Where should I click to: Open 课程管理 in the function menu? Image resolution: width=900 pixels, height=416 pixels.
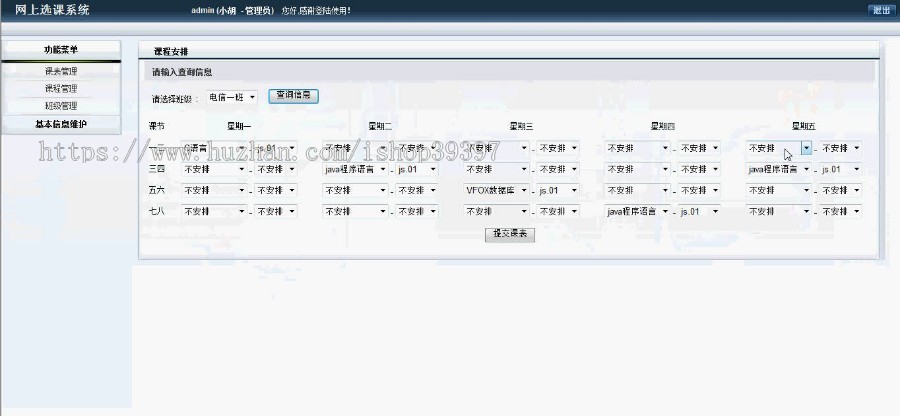(61, 88)
